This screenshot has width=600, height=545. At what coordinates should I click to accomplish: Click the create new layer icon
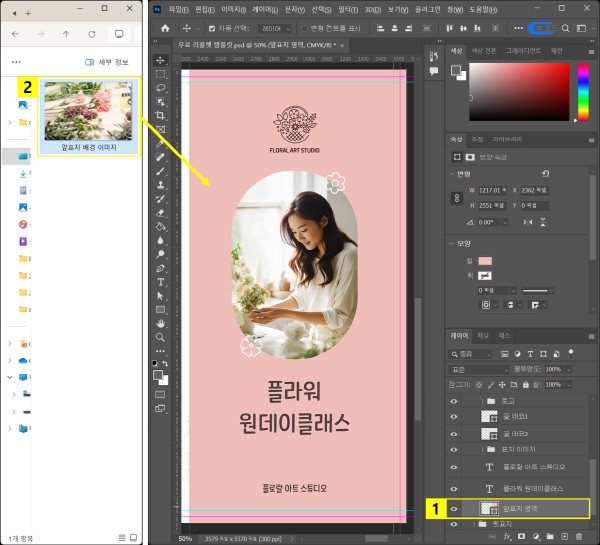(564, 537)
